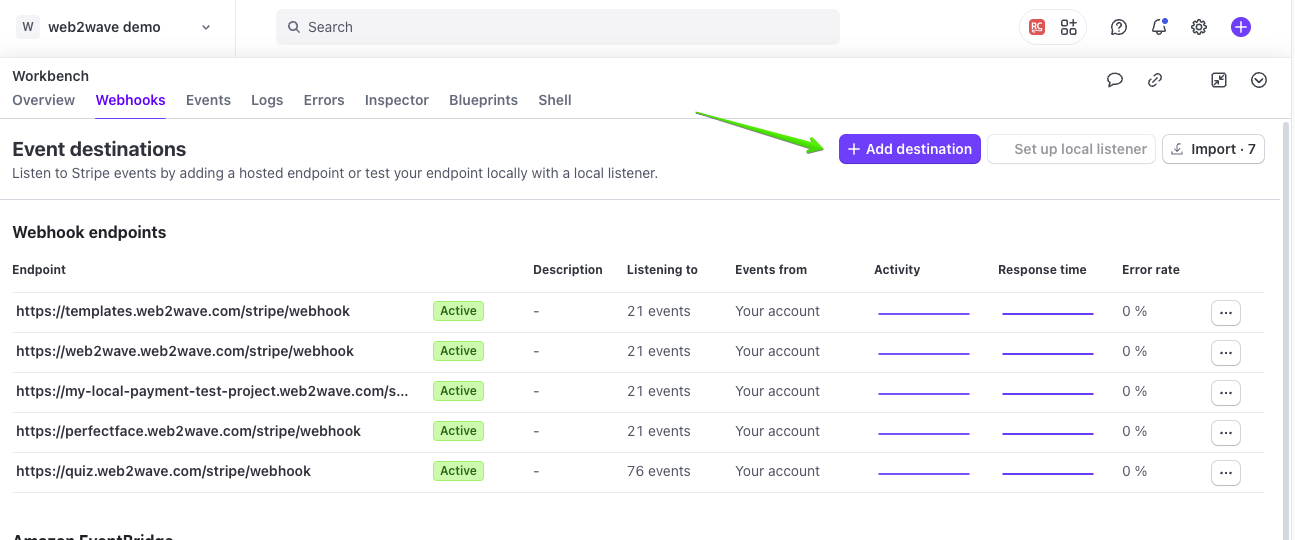Click the Error rate column header

[x=1151, y=270]
